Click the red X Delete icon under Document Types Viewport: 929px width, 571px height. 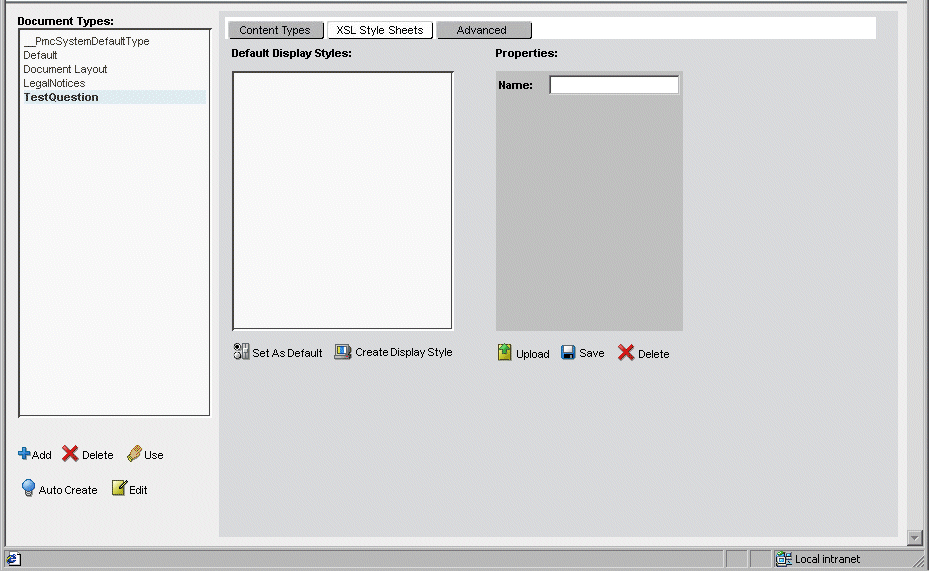[x=70, y=454]
